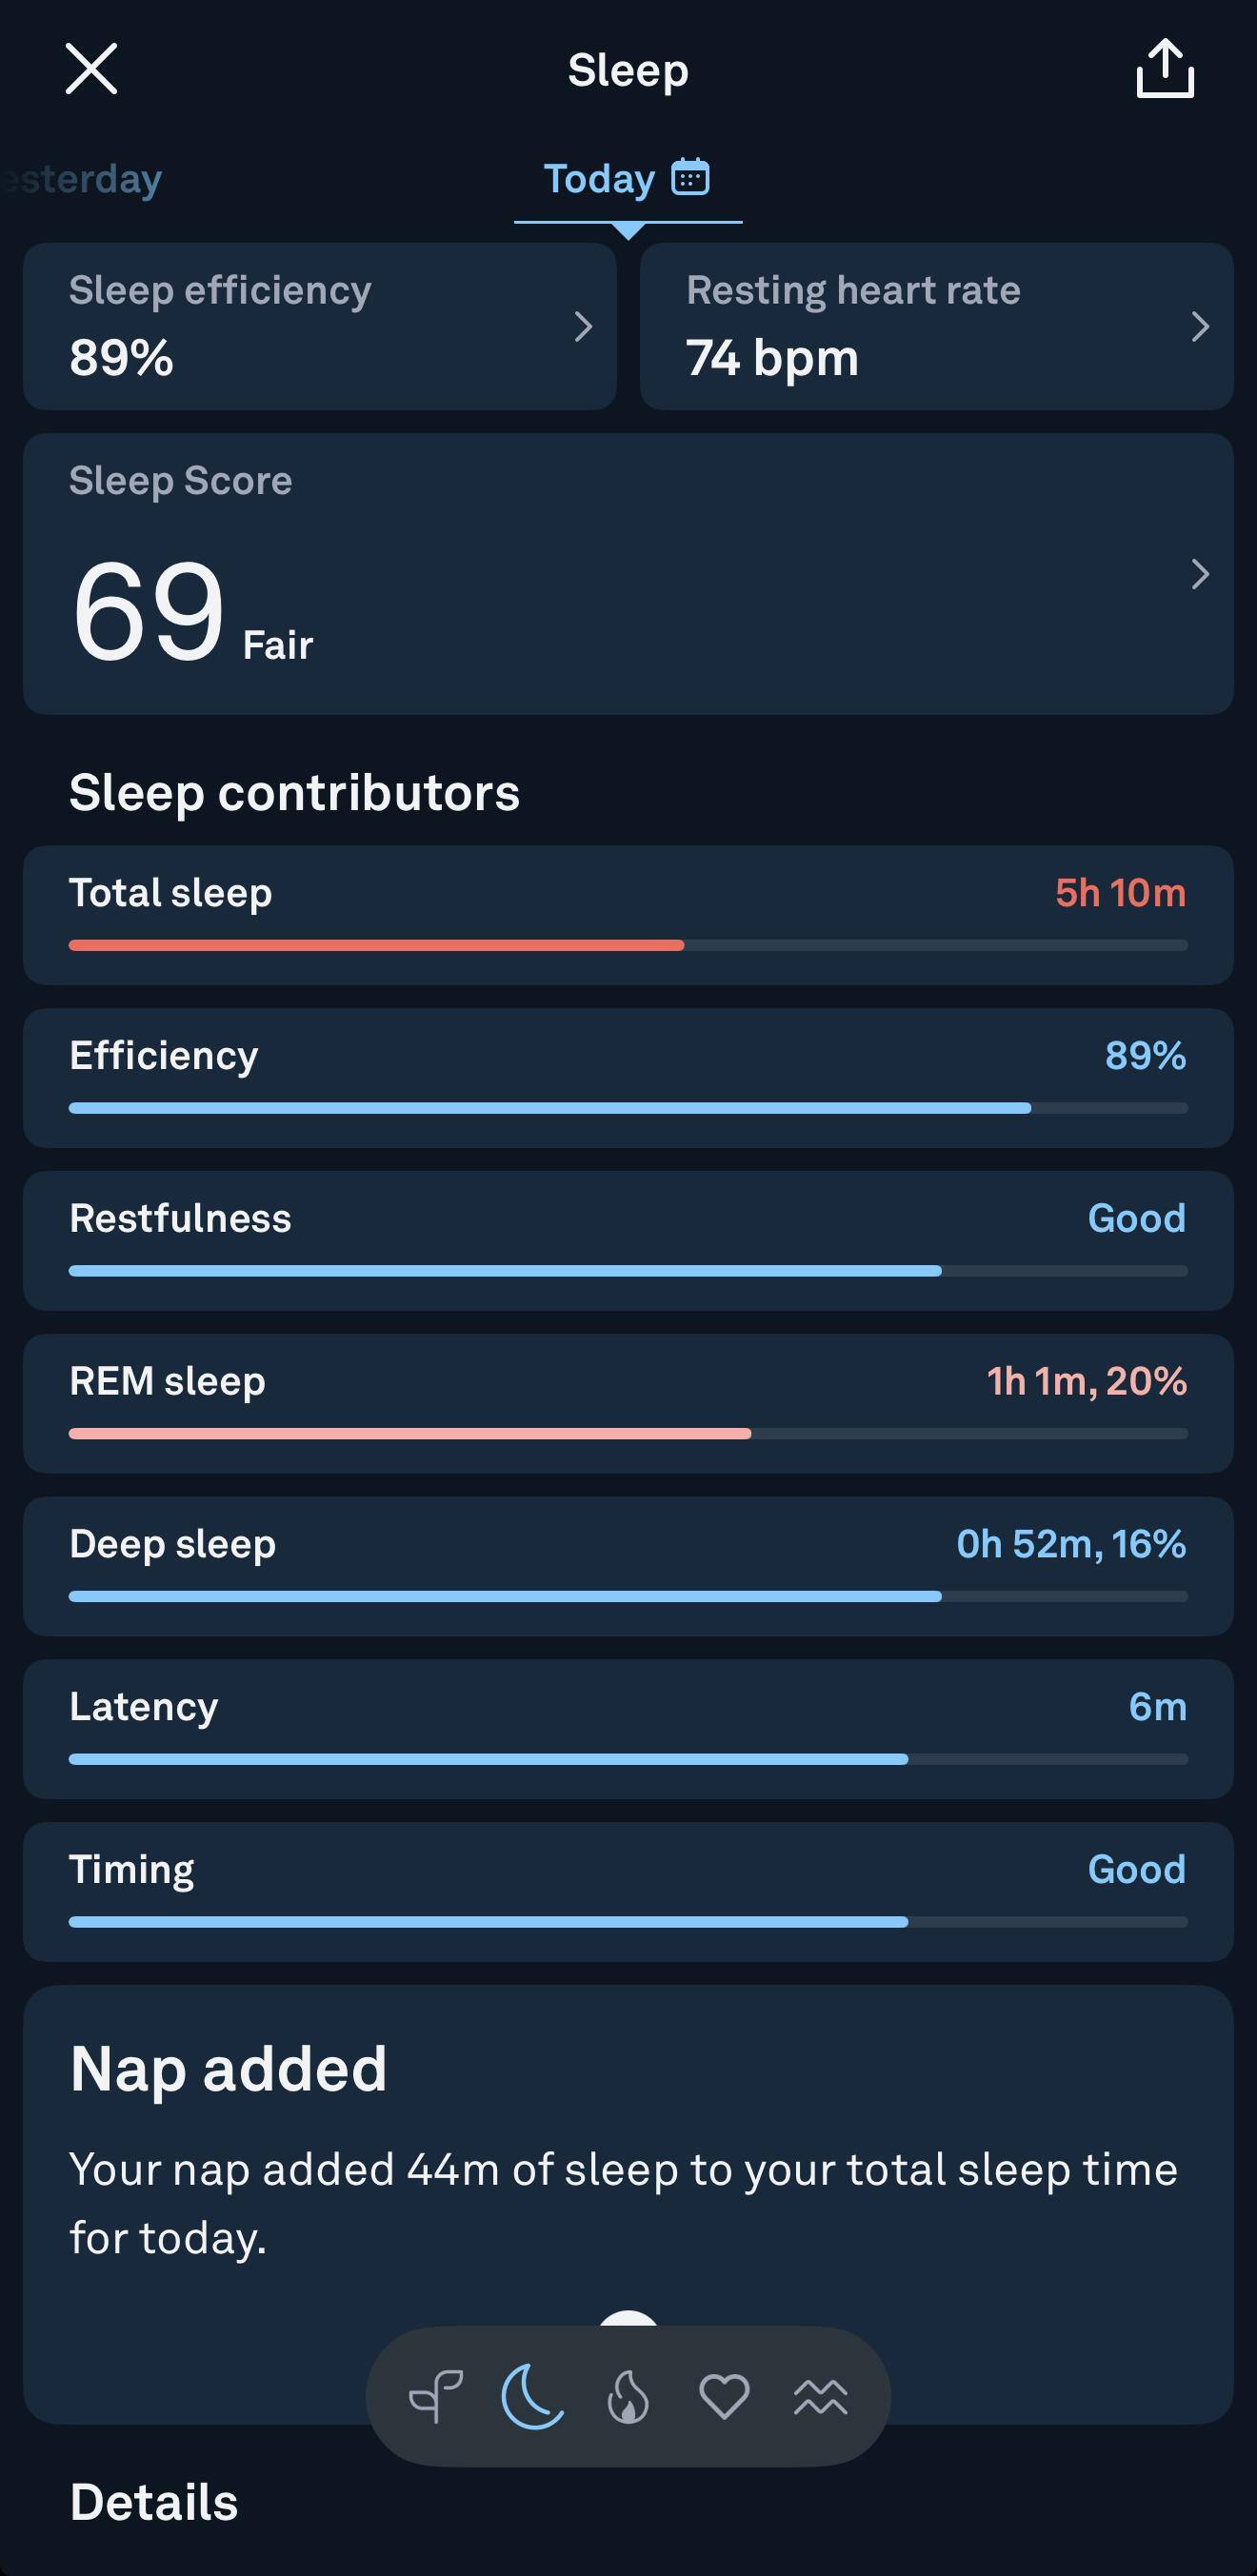Tap the share icon at top right
This screenshot has height=2576, width=1257.
tap(1165, 69)
